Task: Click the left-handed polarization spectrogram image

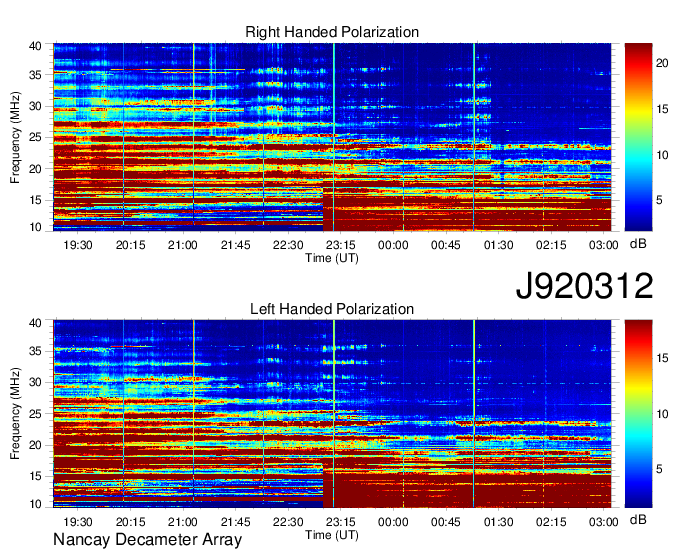Action: pyautogui.click(x=332, y=414)
